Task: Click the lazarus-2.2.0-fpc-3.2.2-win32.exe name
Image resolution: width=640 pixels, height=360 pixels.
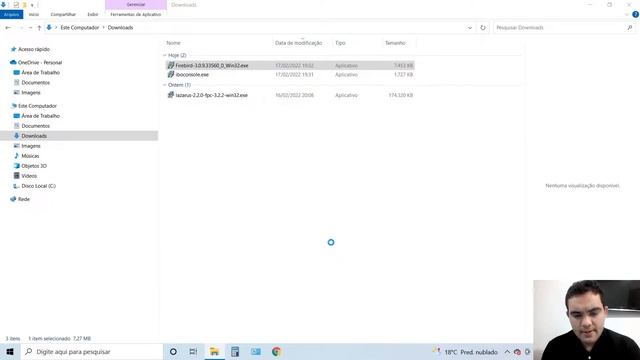Action: click(211, 95)
